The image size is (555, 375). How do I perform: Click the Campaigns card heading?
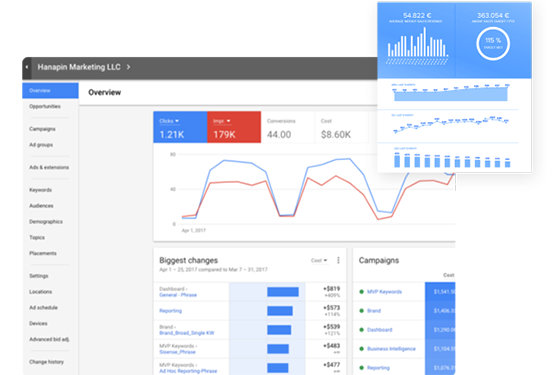tap(379, 260)
